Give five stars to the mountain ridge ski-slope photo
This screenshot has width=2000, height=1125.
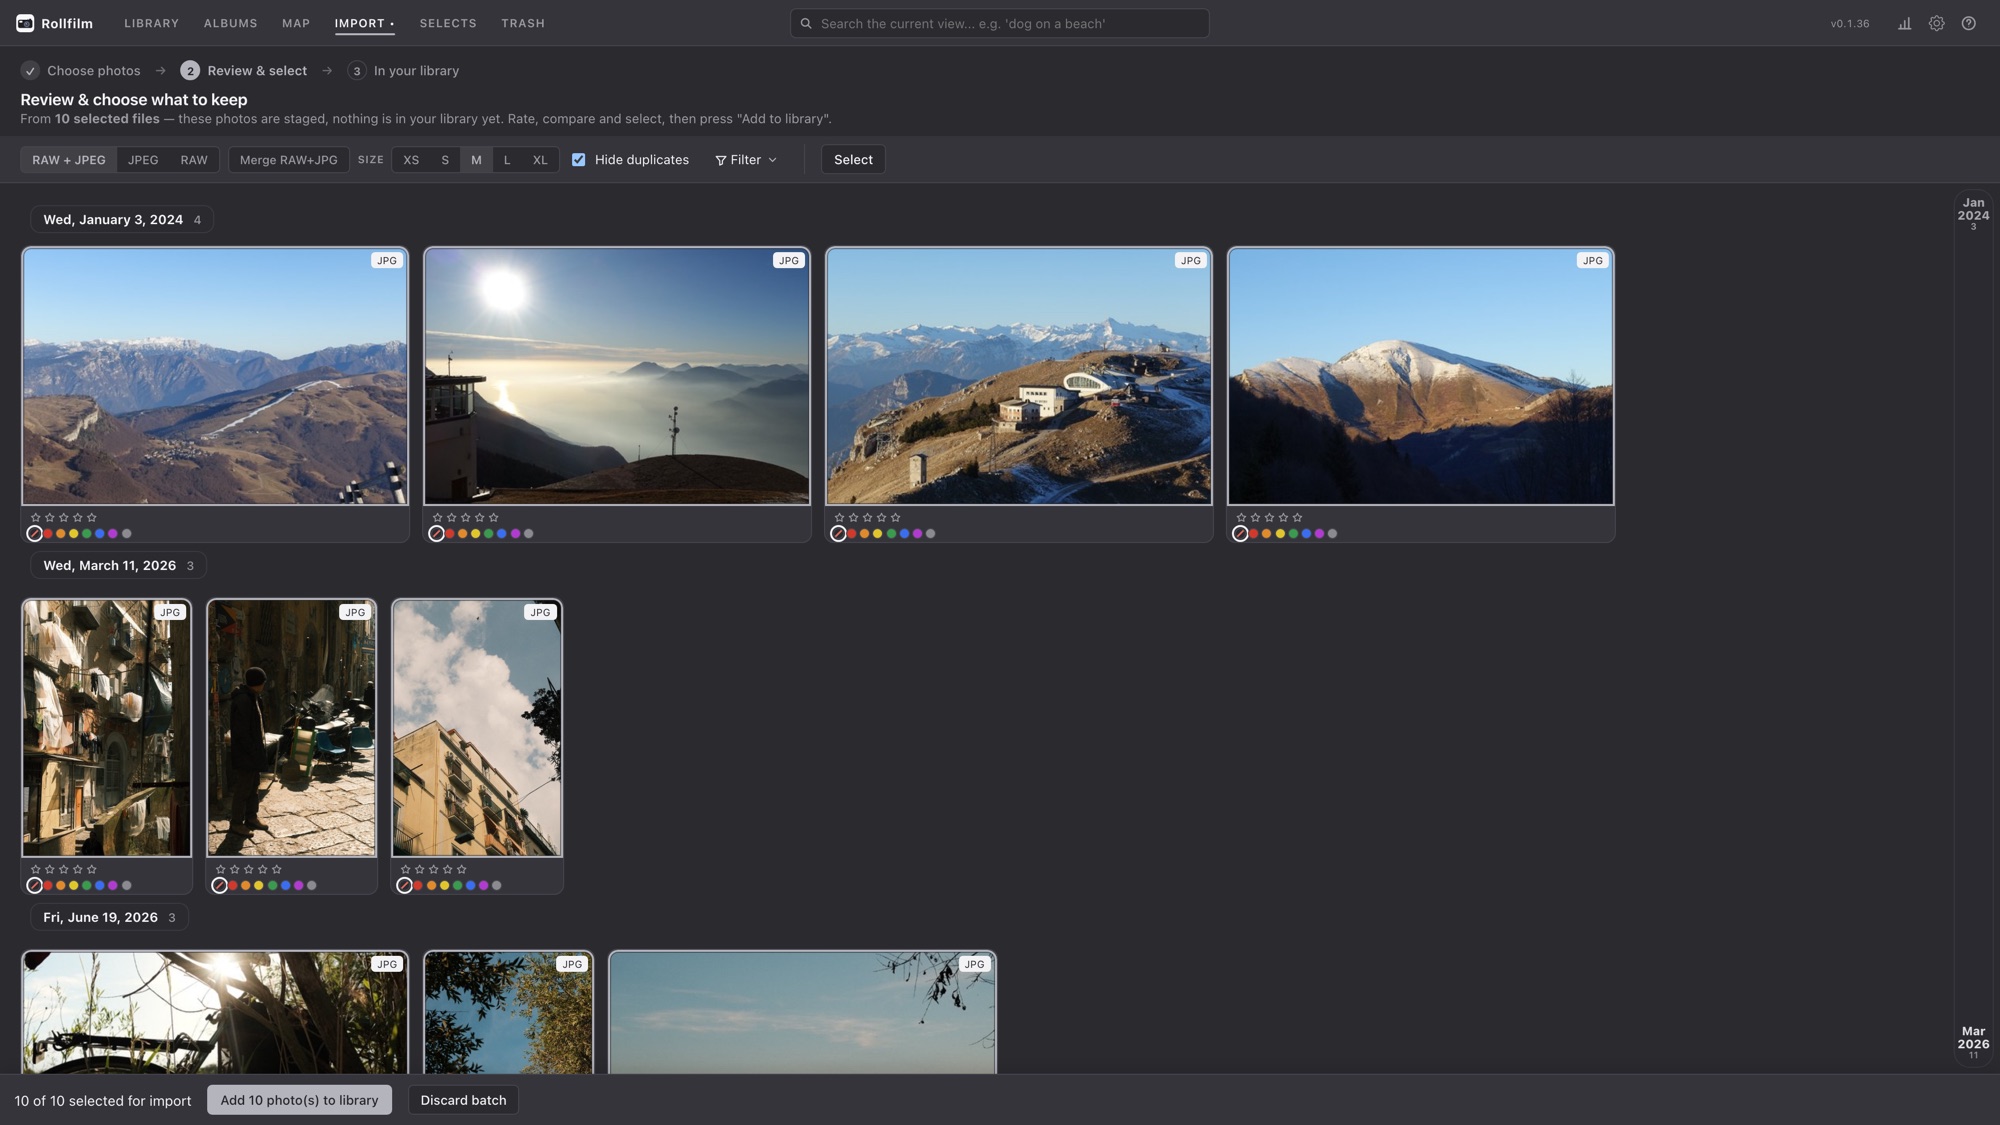tap(92, 517)
